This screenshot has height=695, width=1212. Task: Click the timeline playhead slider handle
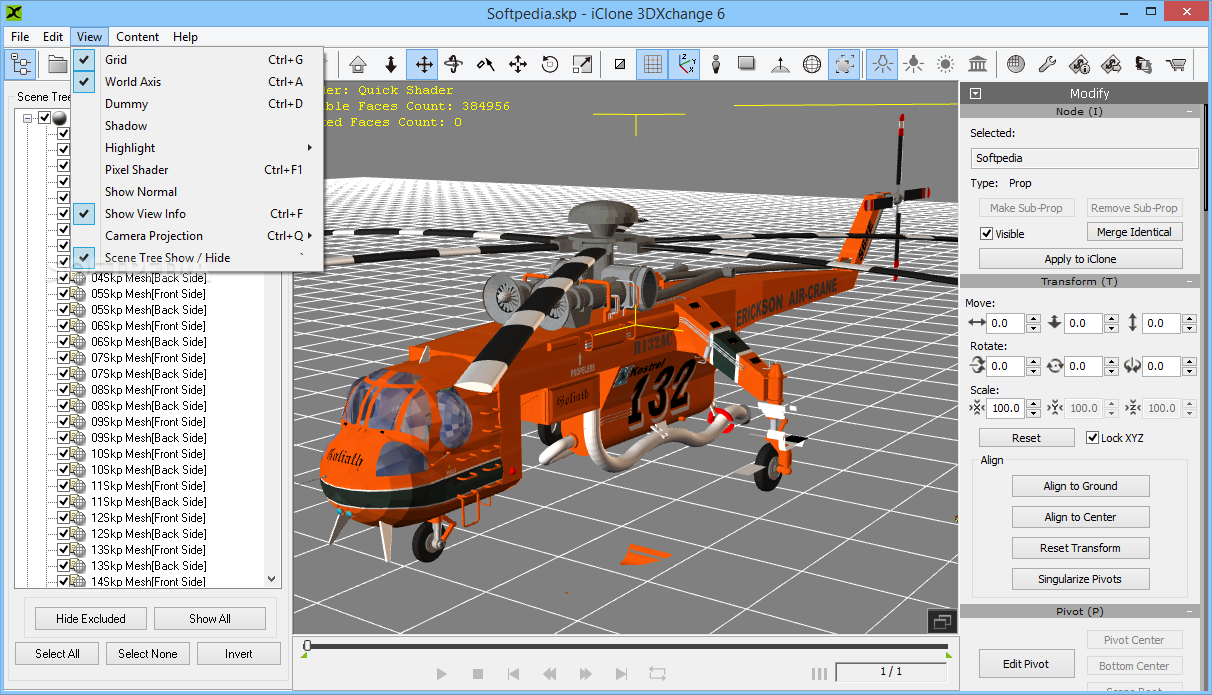(307, 646)
